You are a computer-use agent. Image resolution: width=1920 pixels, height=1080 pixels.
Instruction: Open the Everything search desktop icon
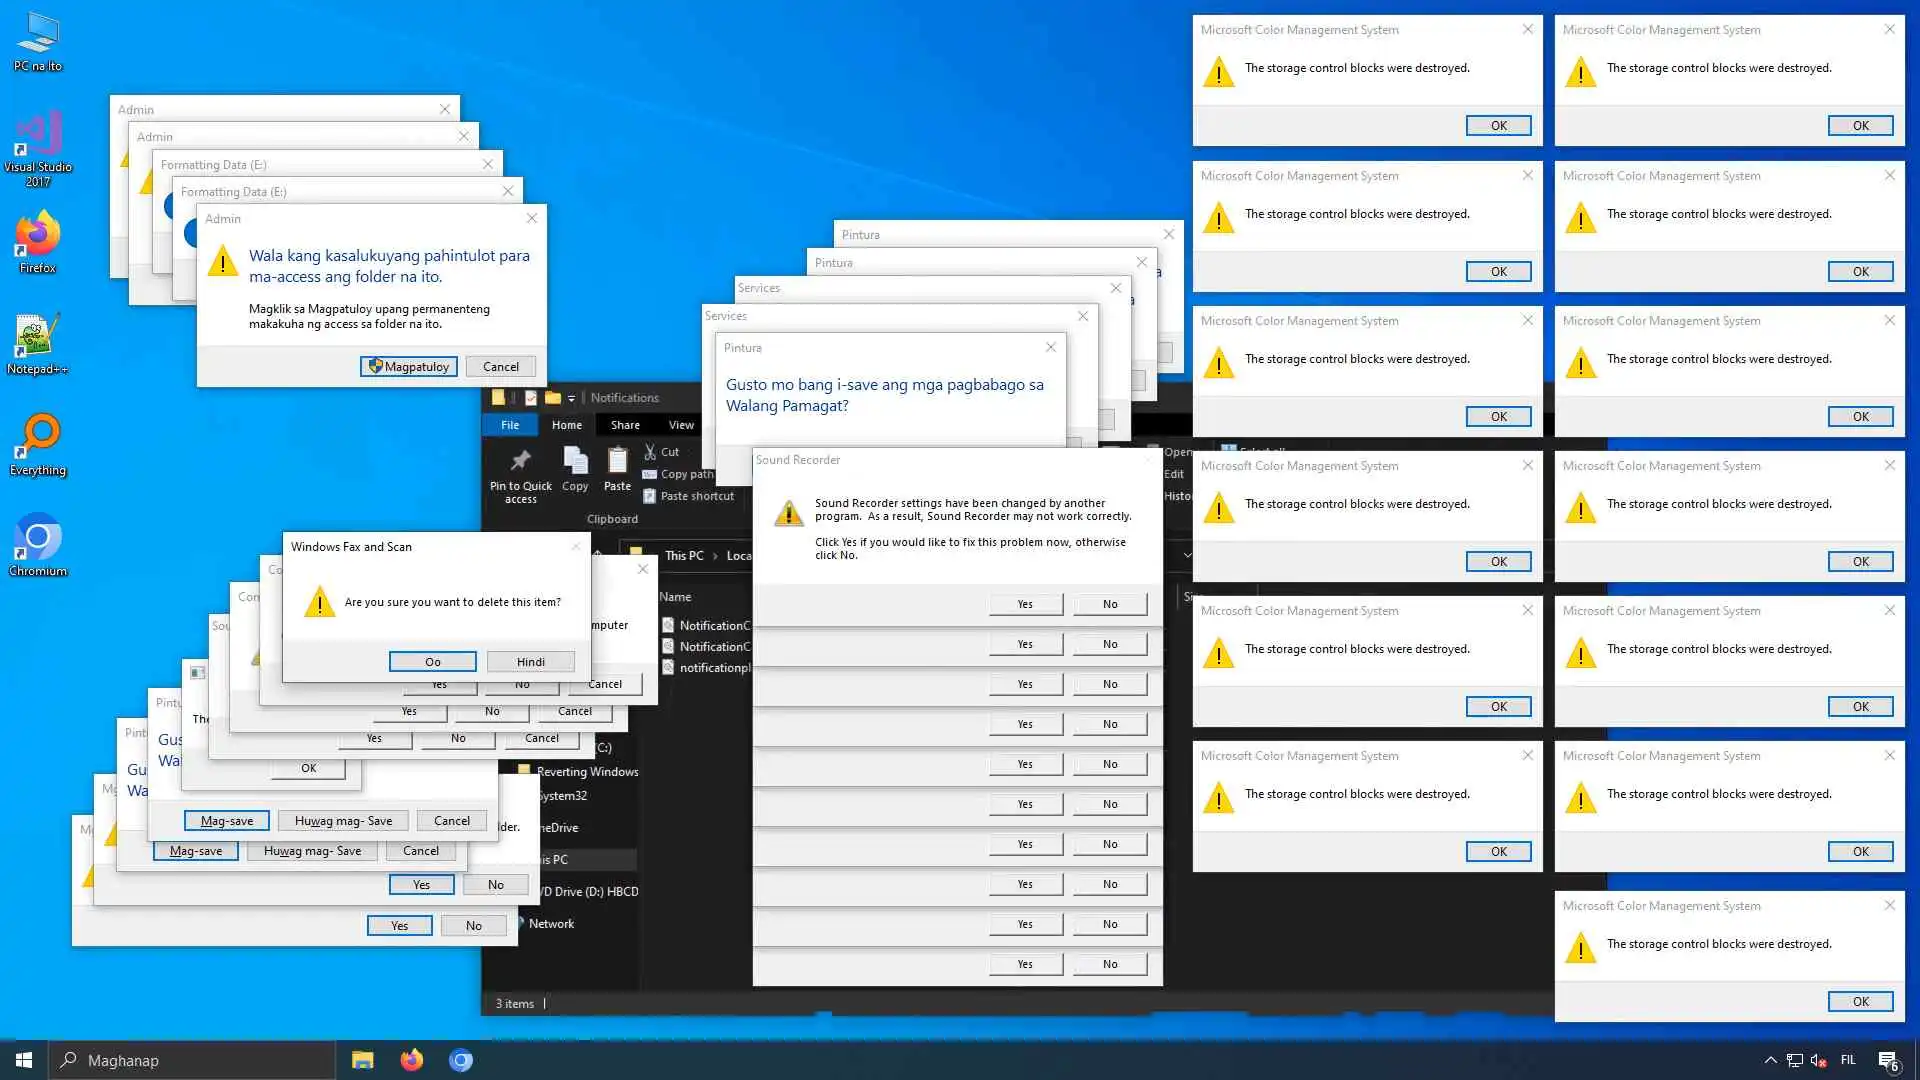click(x=37, y=438)
